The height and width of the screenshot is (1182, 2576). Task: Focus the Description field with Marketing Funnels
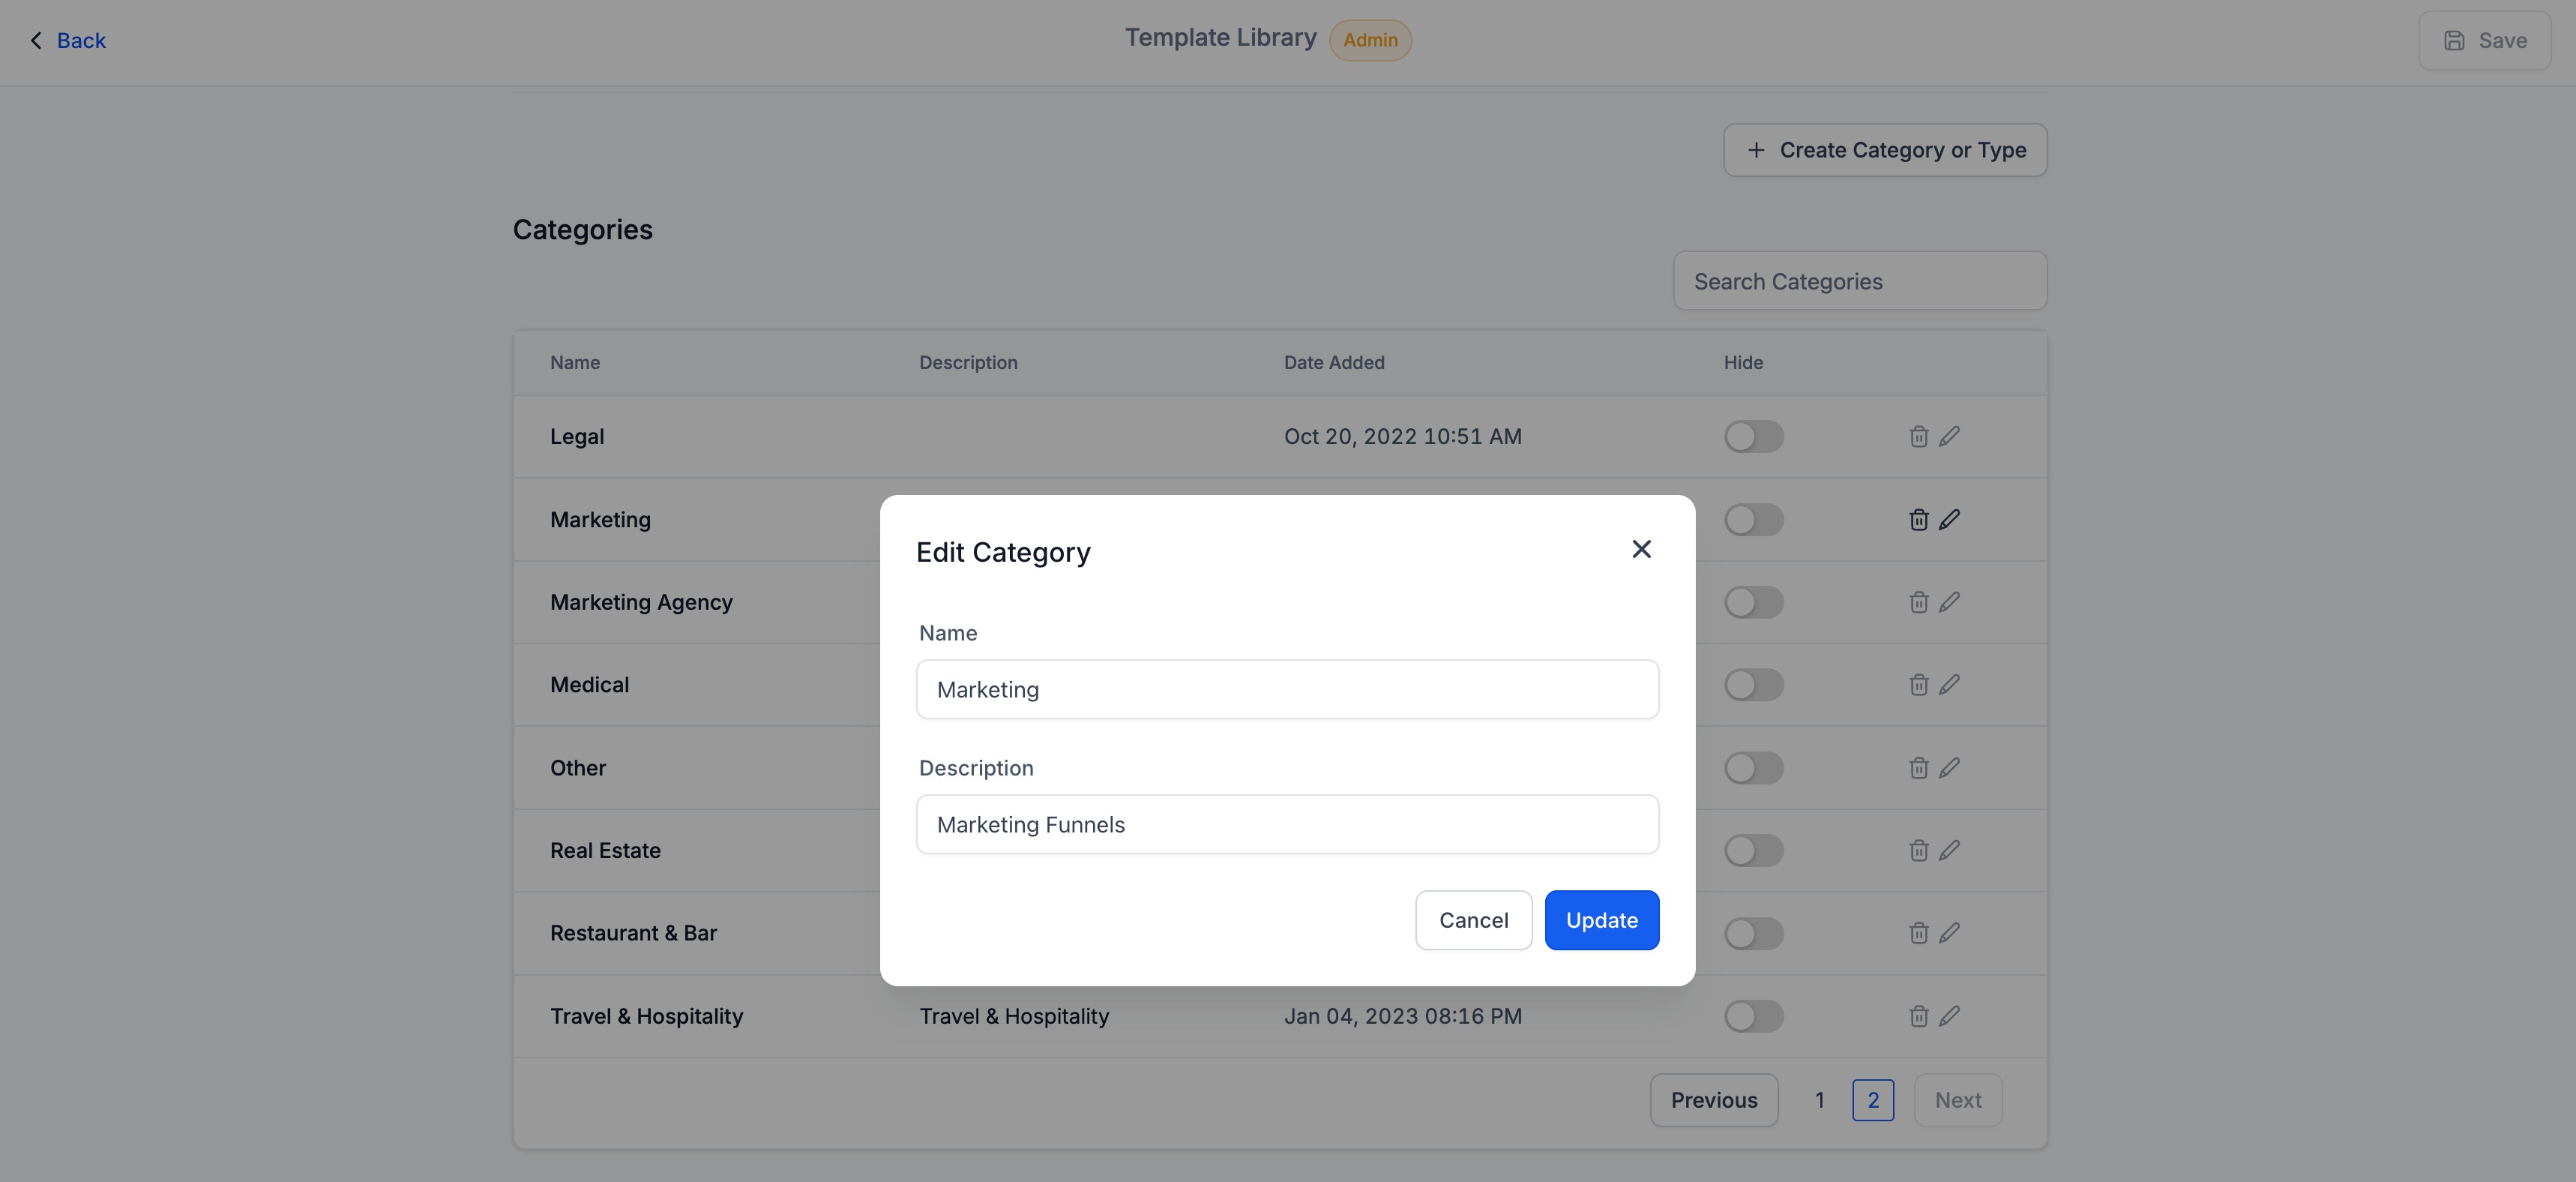tap(1287, 824)
